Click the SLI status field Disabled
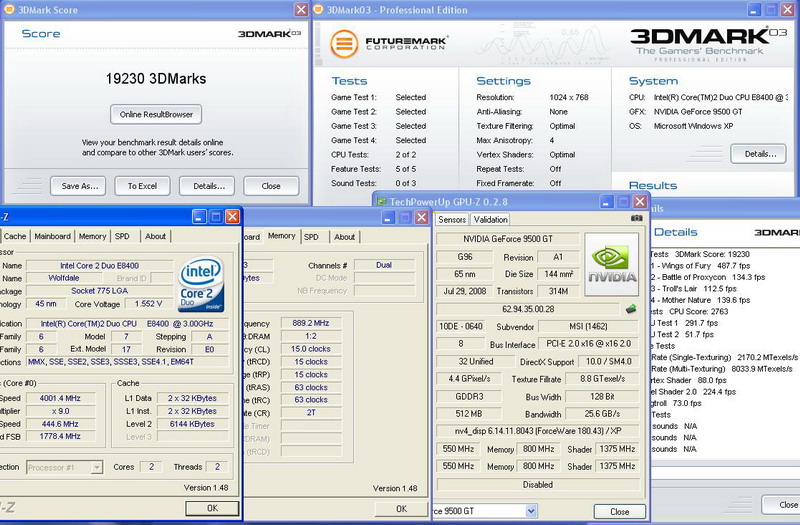This screenshot has height=525, width=800. [x=538, y=485]
